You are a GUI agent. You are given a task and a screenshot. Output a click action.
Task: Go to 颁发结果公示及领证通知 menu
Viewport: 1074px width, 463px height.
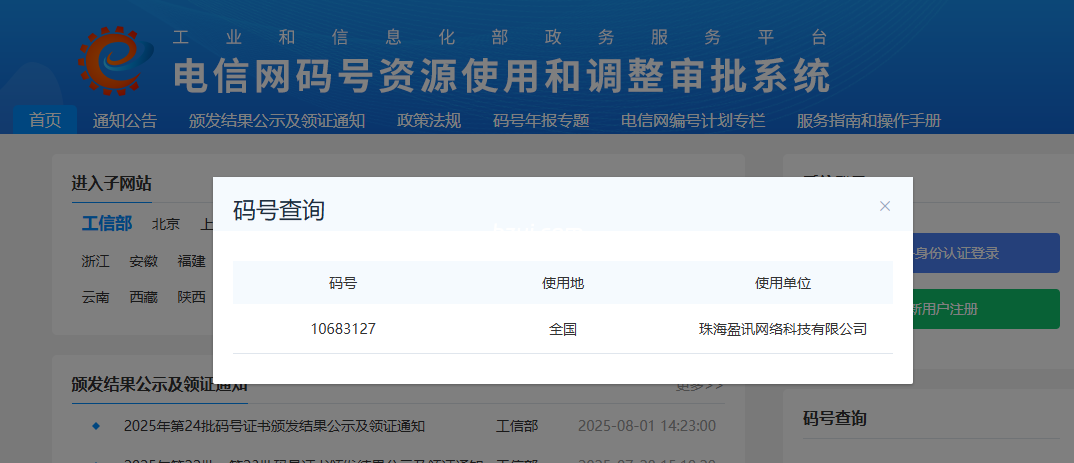tap(277, 121)
